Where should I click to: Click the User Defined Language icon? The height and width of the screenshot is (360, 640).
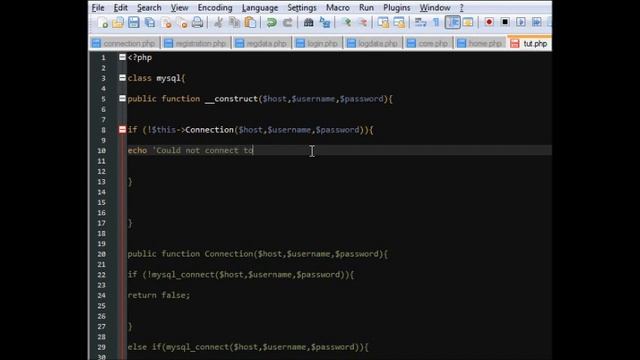point(468,22)
